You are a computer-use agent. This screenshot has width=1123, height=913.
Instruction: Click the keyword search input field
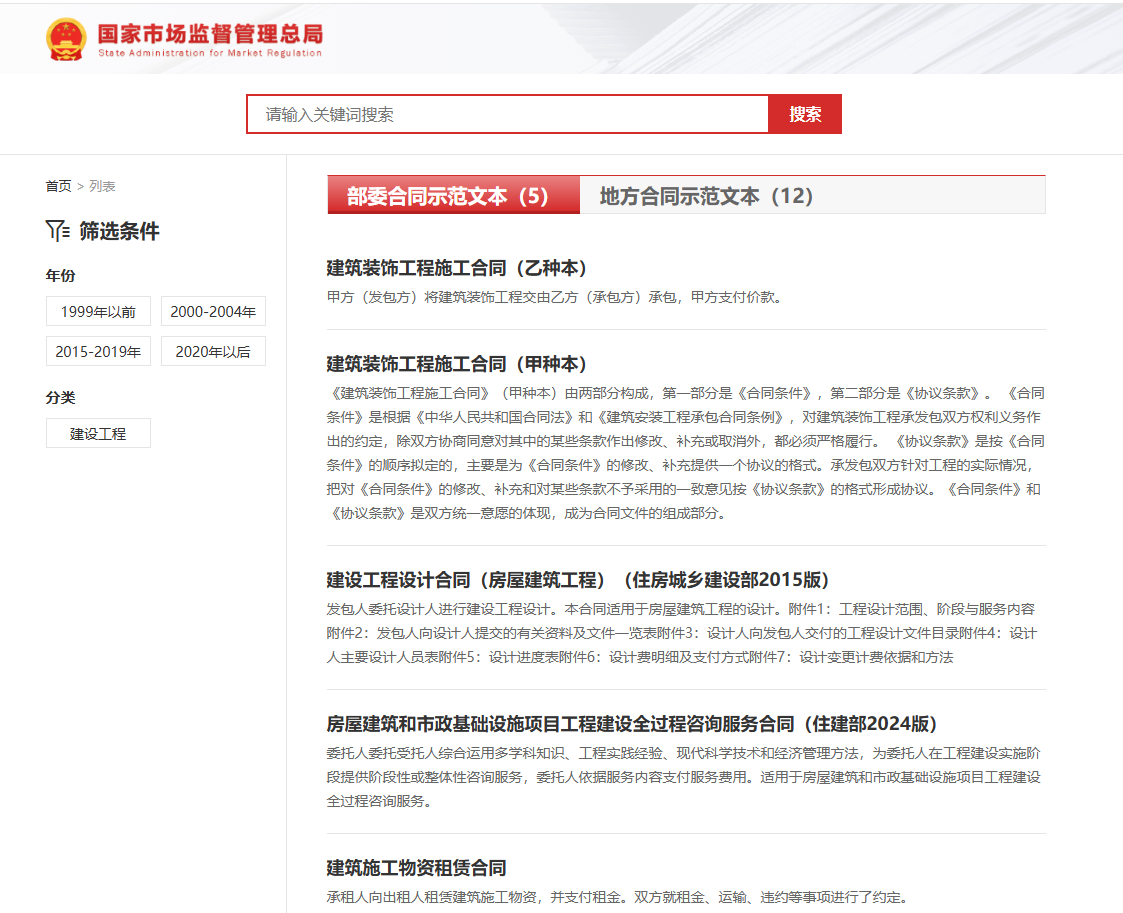(x=507, y=114)
